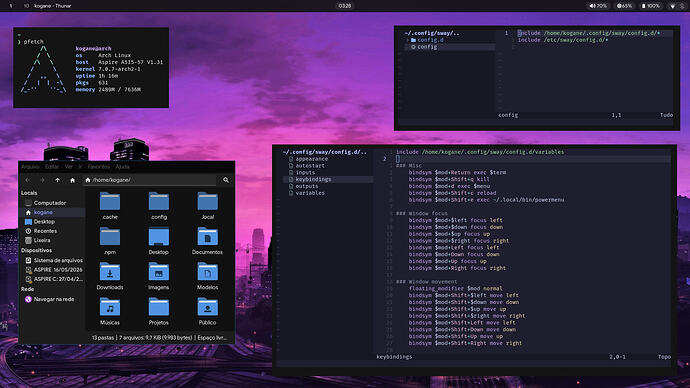Click ~/.config/sway/config.d/.. tree header
This screenshot has height=388, width=690.
point(324,152)
